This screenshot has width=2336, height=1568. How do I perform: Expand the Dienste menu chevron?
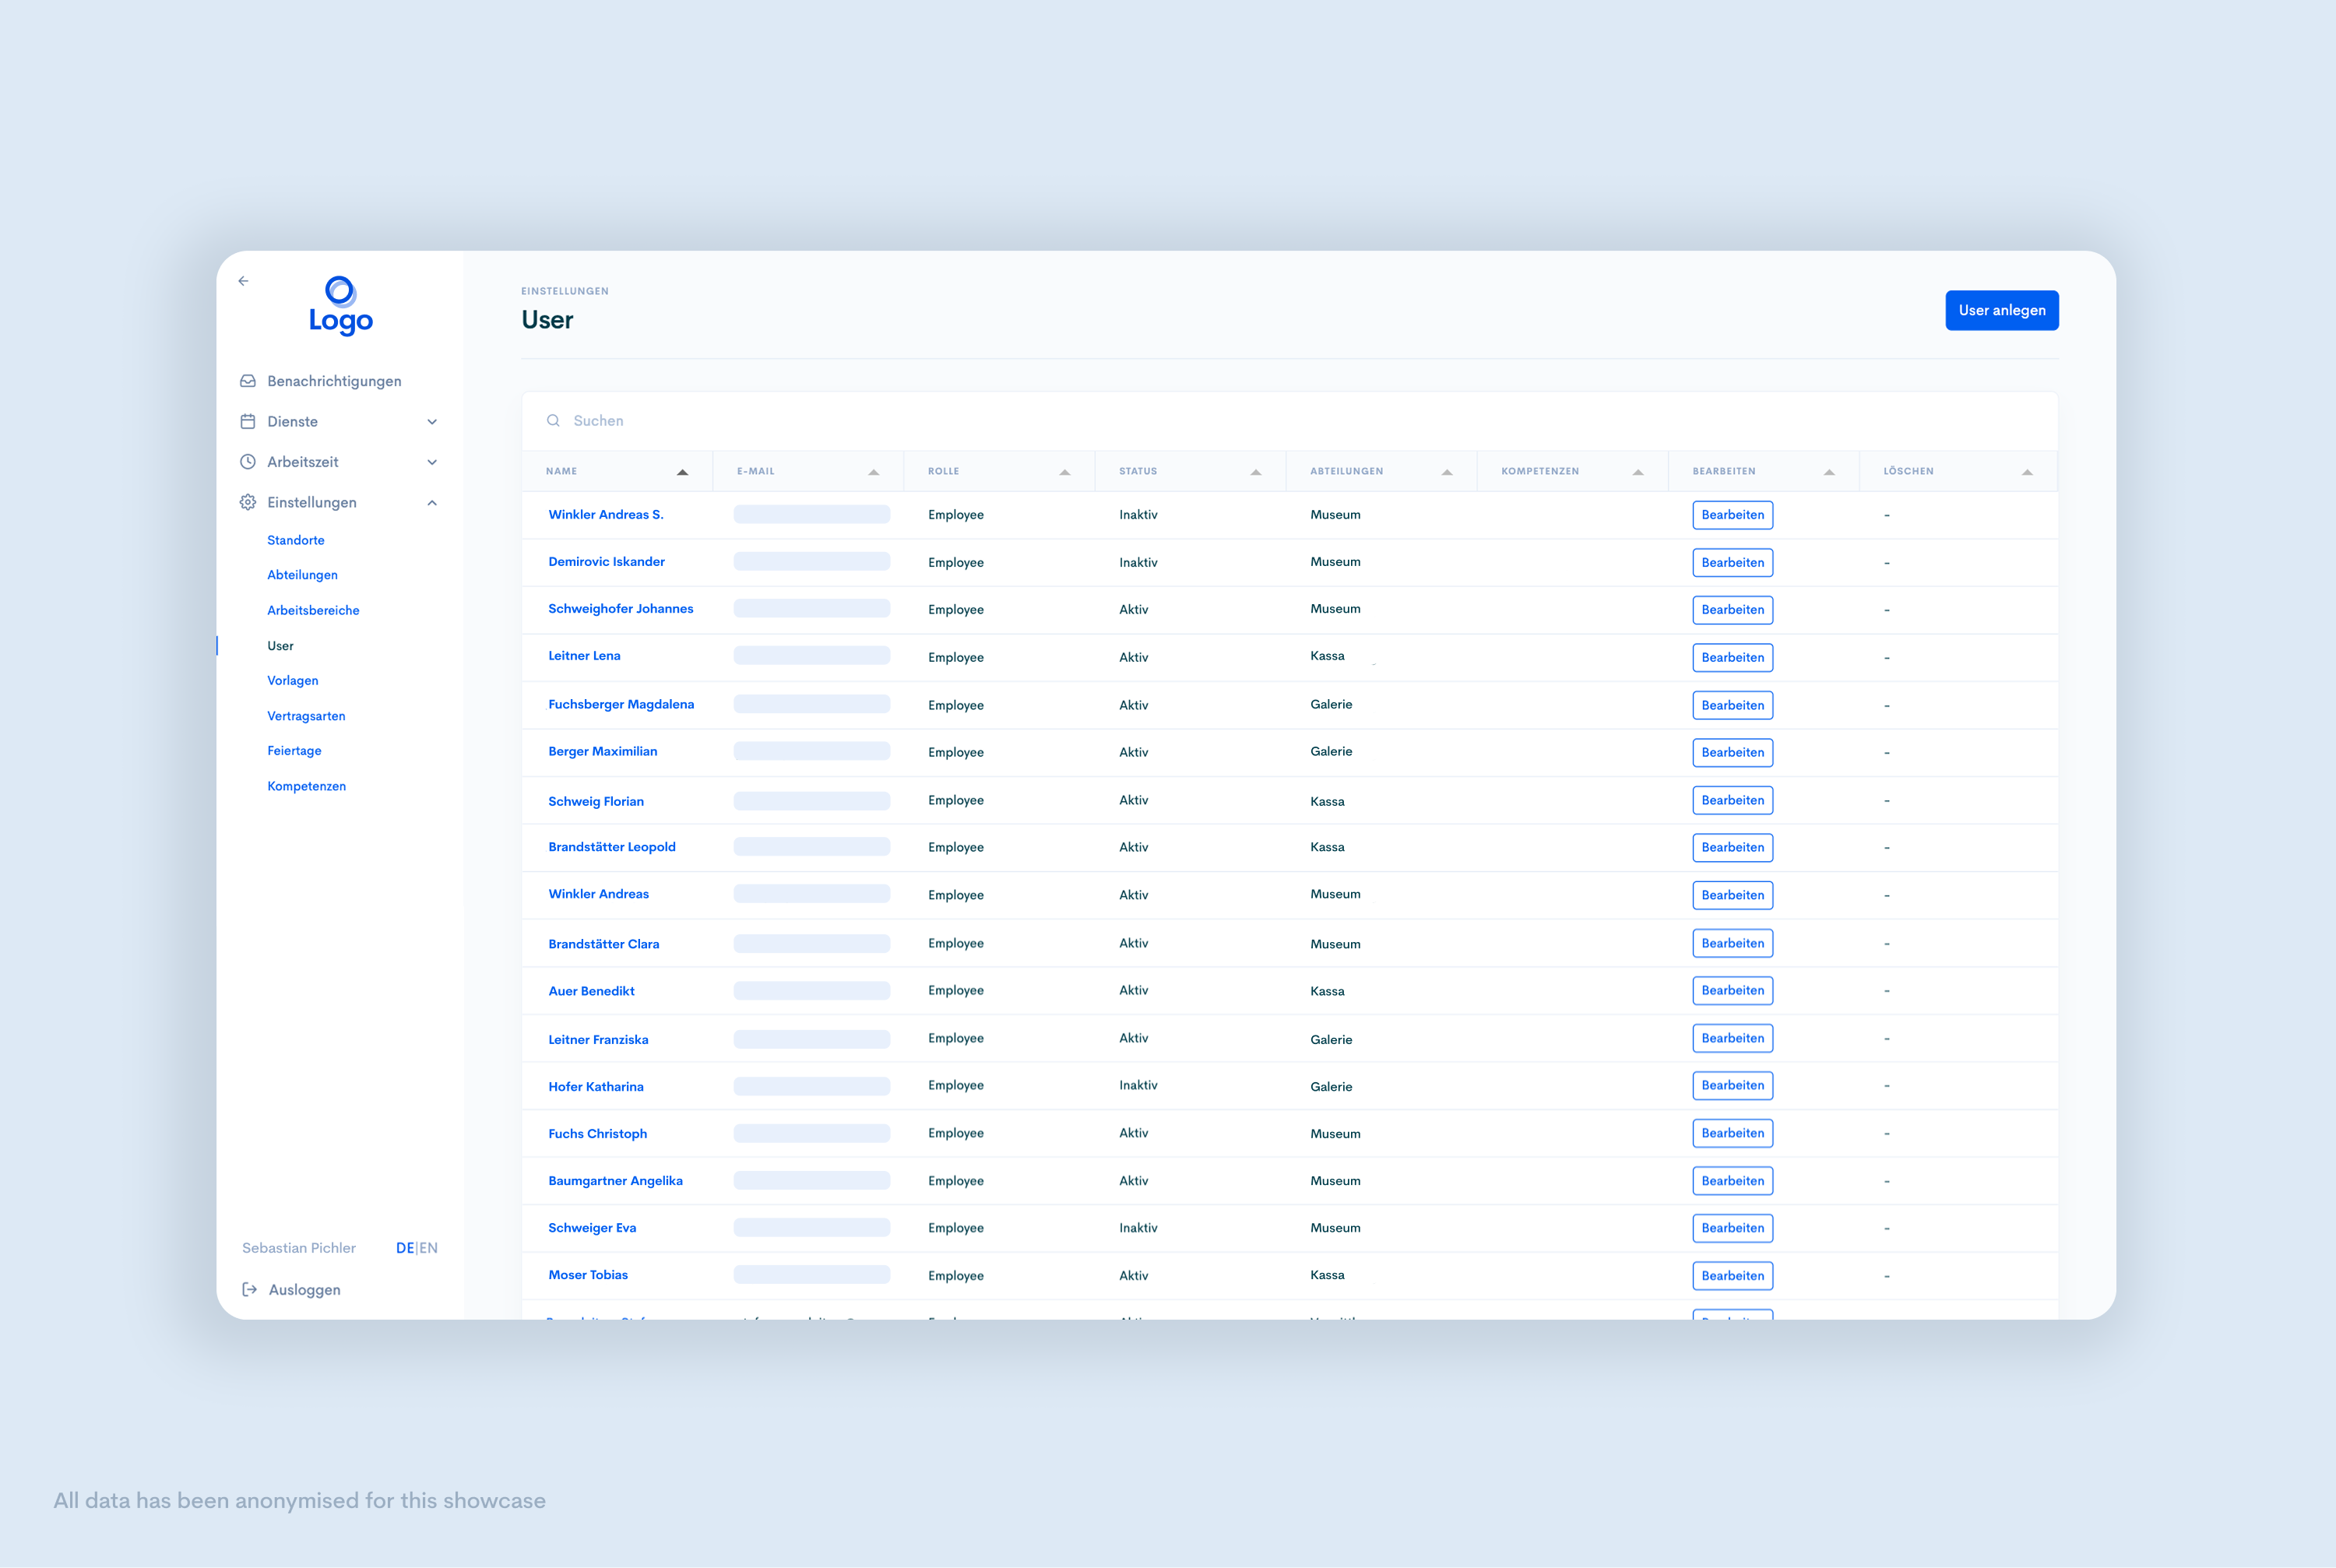click(432, 422)
